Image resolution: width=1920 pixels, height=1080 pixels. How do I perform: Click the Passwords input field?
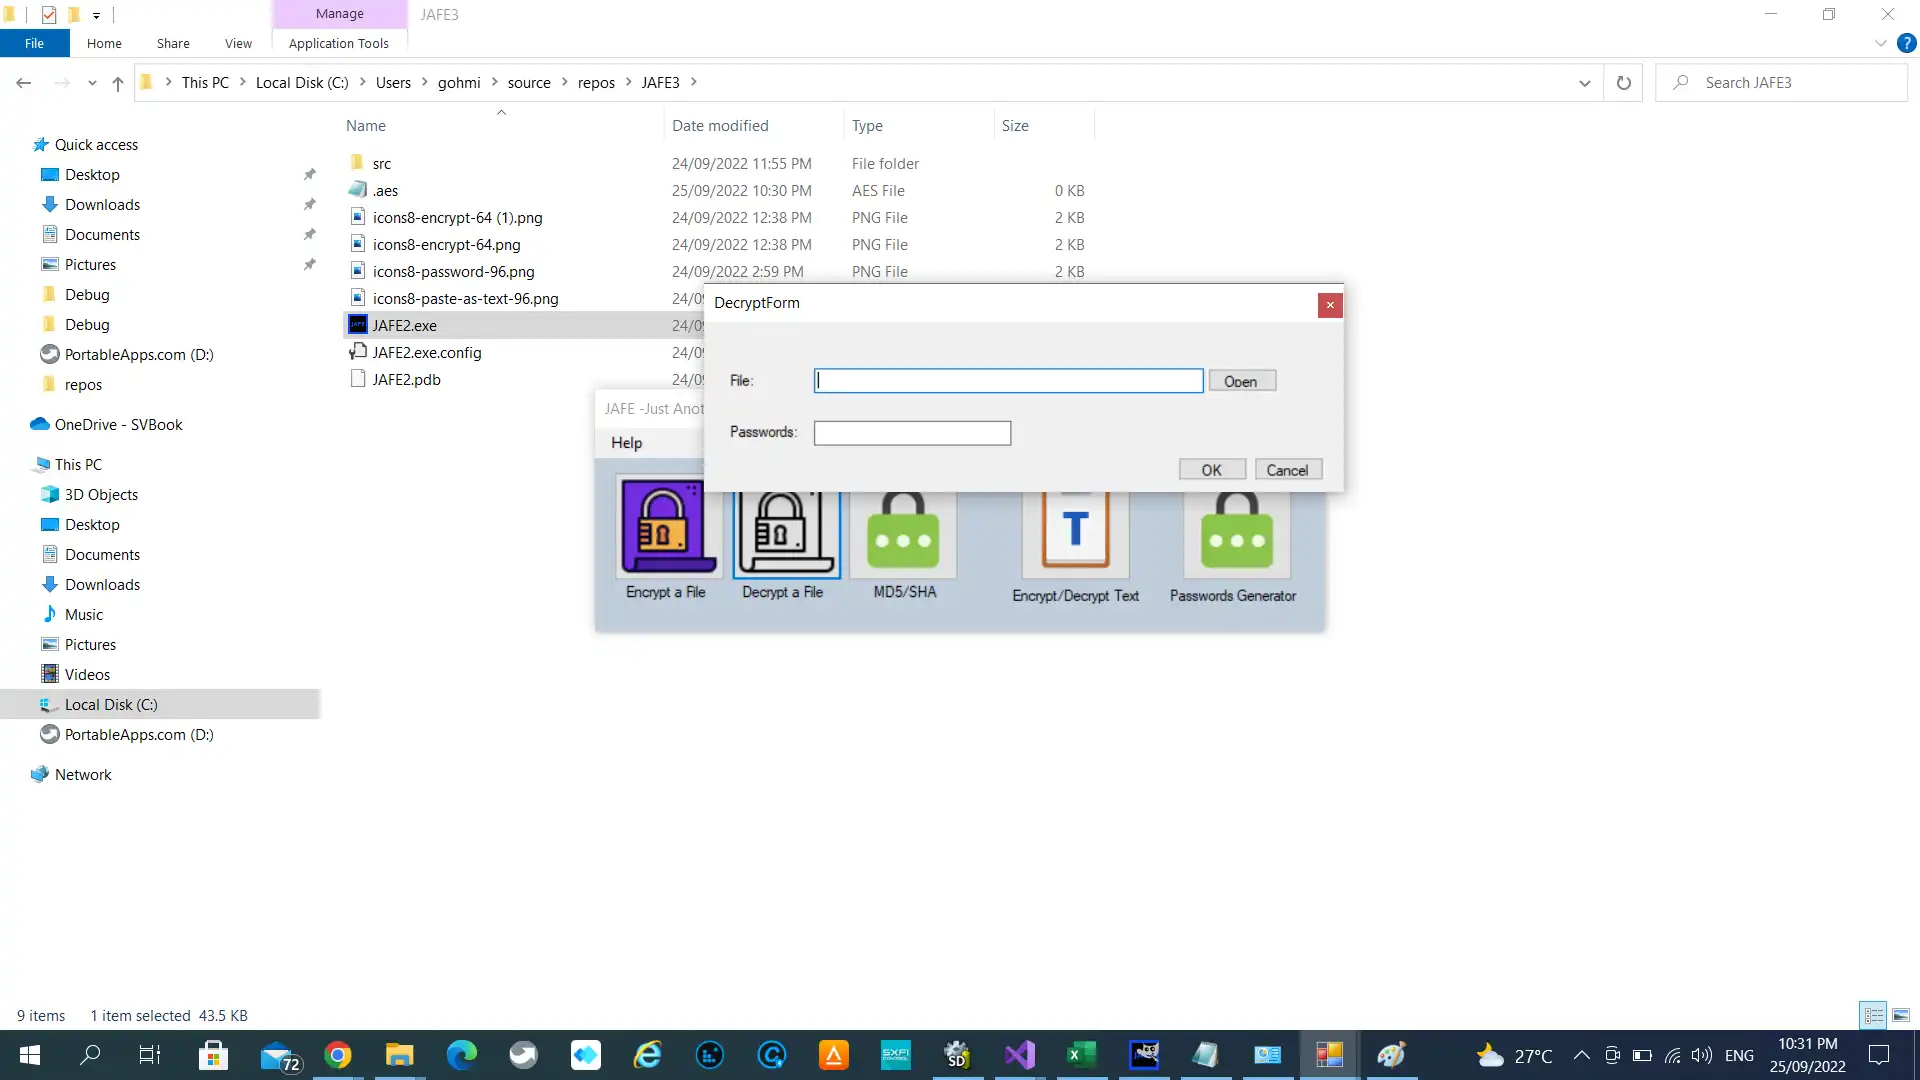point(914,434)
